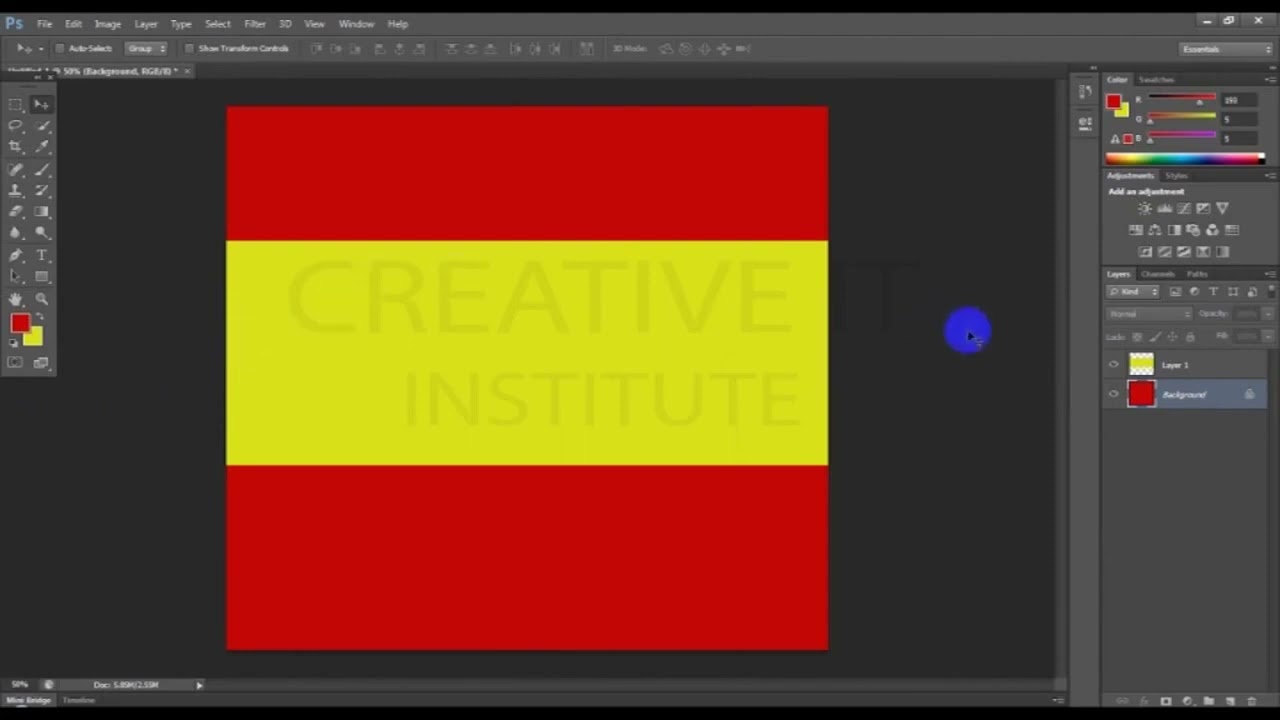Viewport: 1280px width, 720px height.
Task: Open the Normal blending mode dropdown
Action: coord(1149,314)
